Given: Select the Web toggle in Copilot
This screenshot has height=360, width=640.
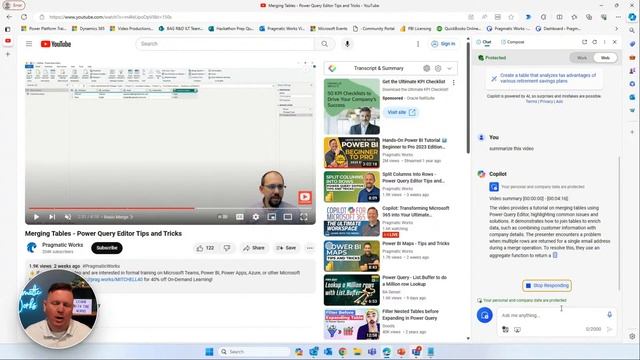Looking at the screenshot, I should [x=605, y=58].
